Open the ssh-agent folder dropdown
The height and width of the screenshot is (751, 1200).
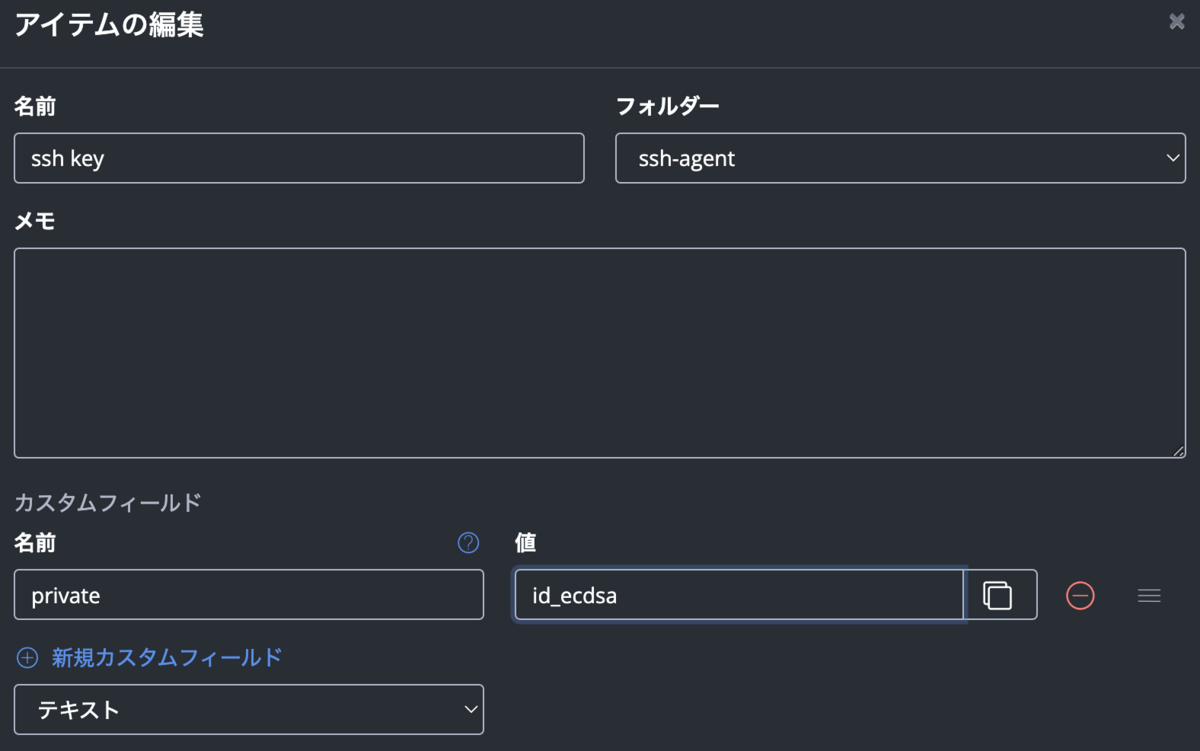click(x=900, y=158)
